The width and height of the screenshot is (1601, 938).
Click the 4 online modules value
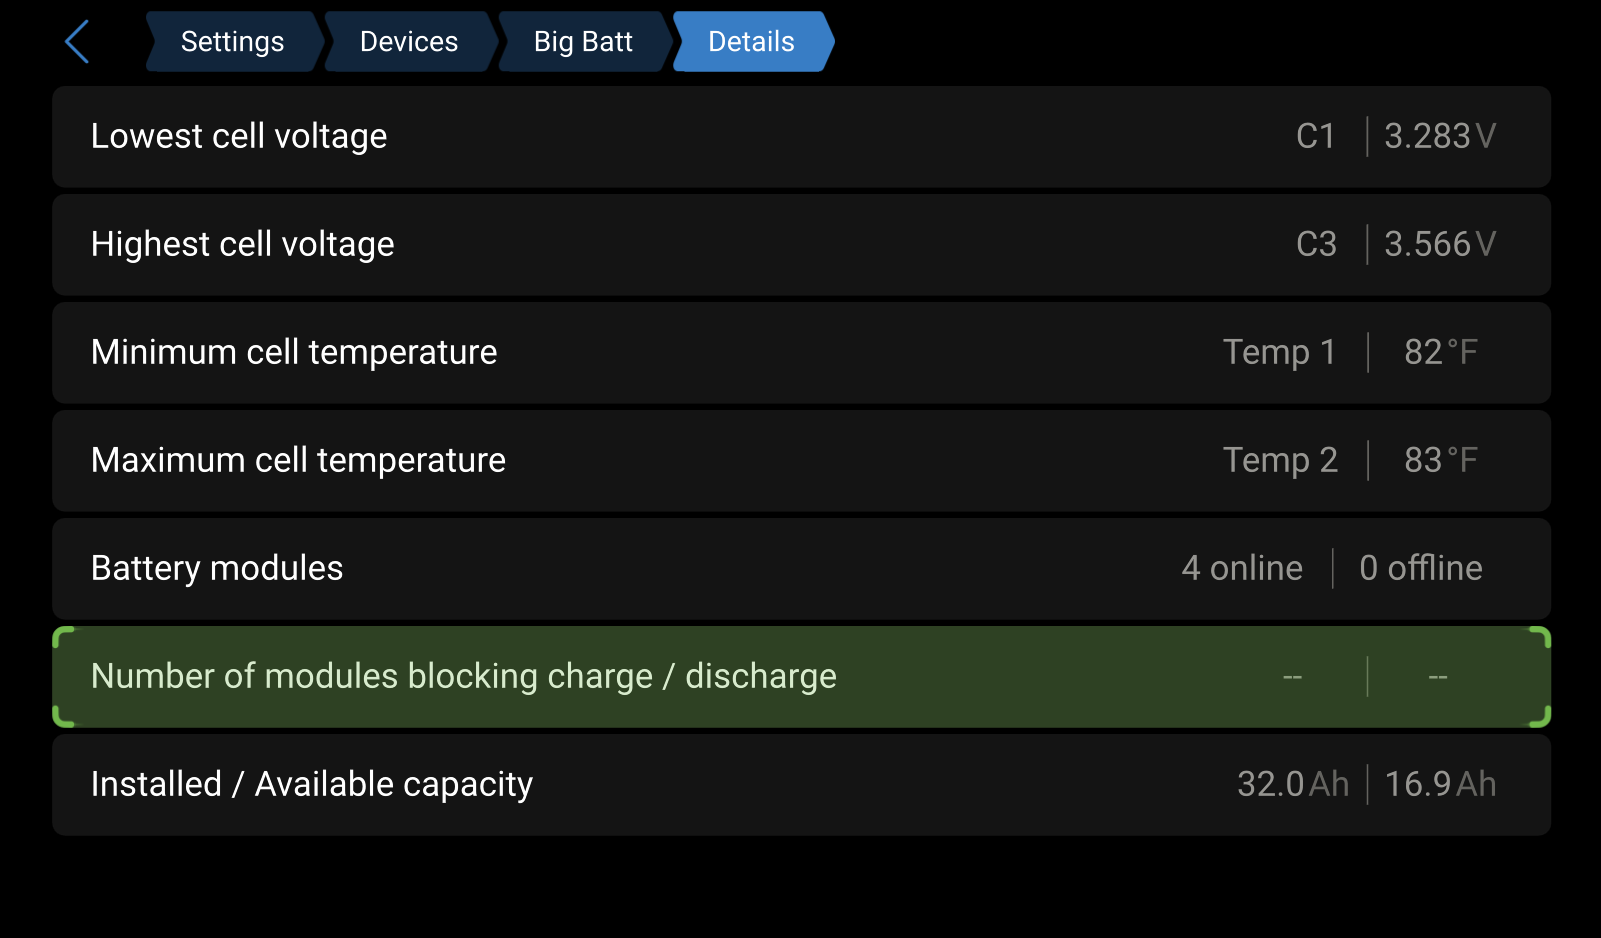pos(1242,568)
